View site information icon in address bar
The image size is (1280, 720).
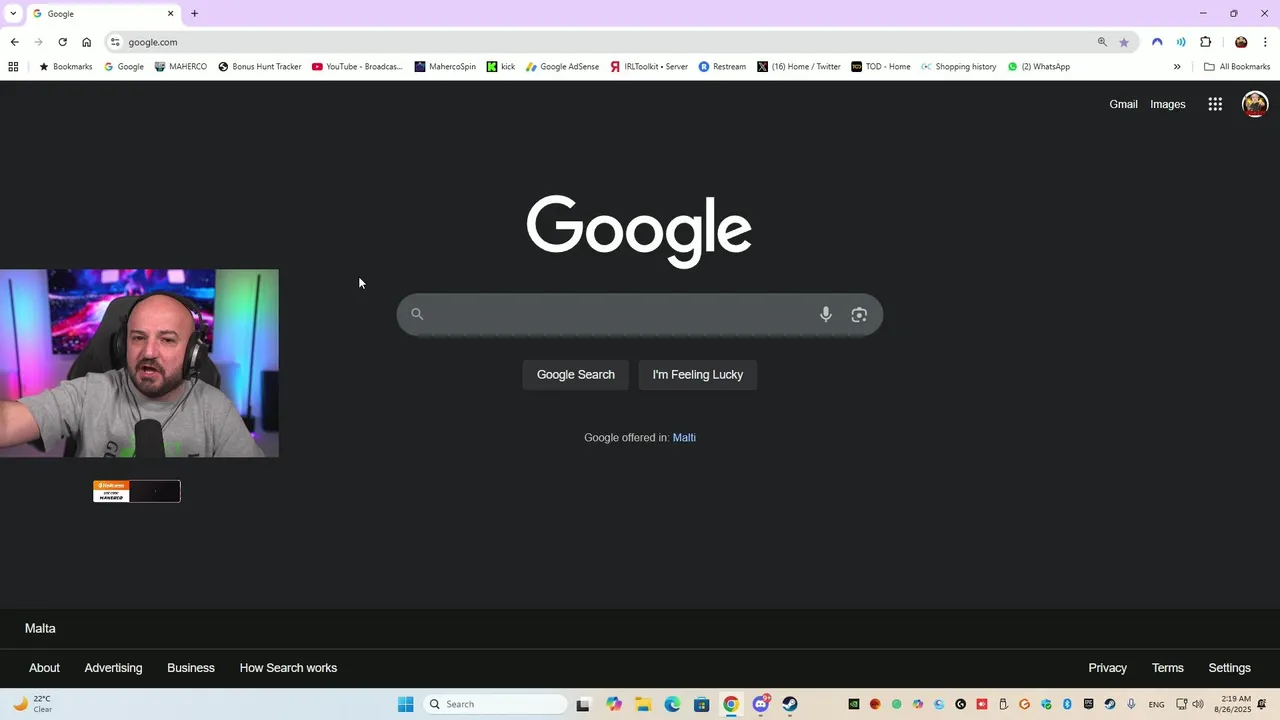point(115,42)
